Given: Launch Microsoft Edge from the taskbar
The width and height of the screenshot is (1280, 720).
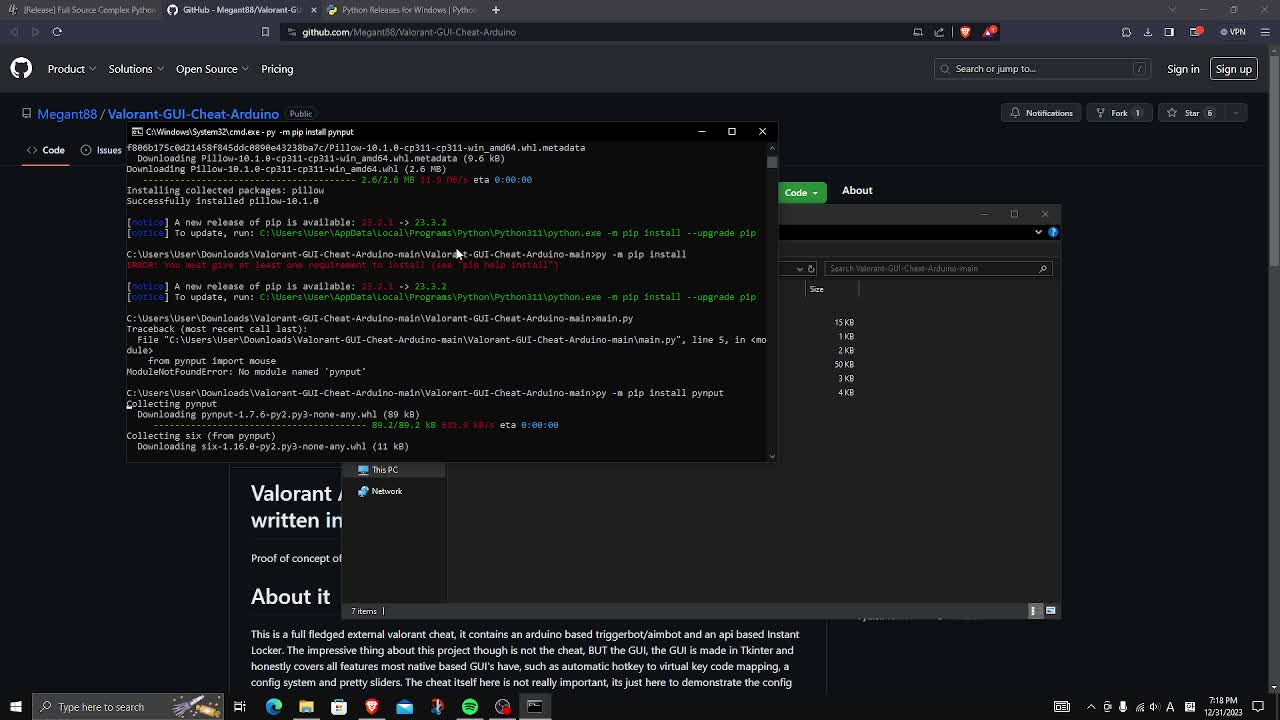Looking at the screenshot, I should (x=273, y=706).
